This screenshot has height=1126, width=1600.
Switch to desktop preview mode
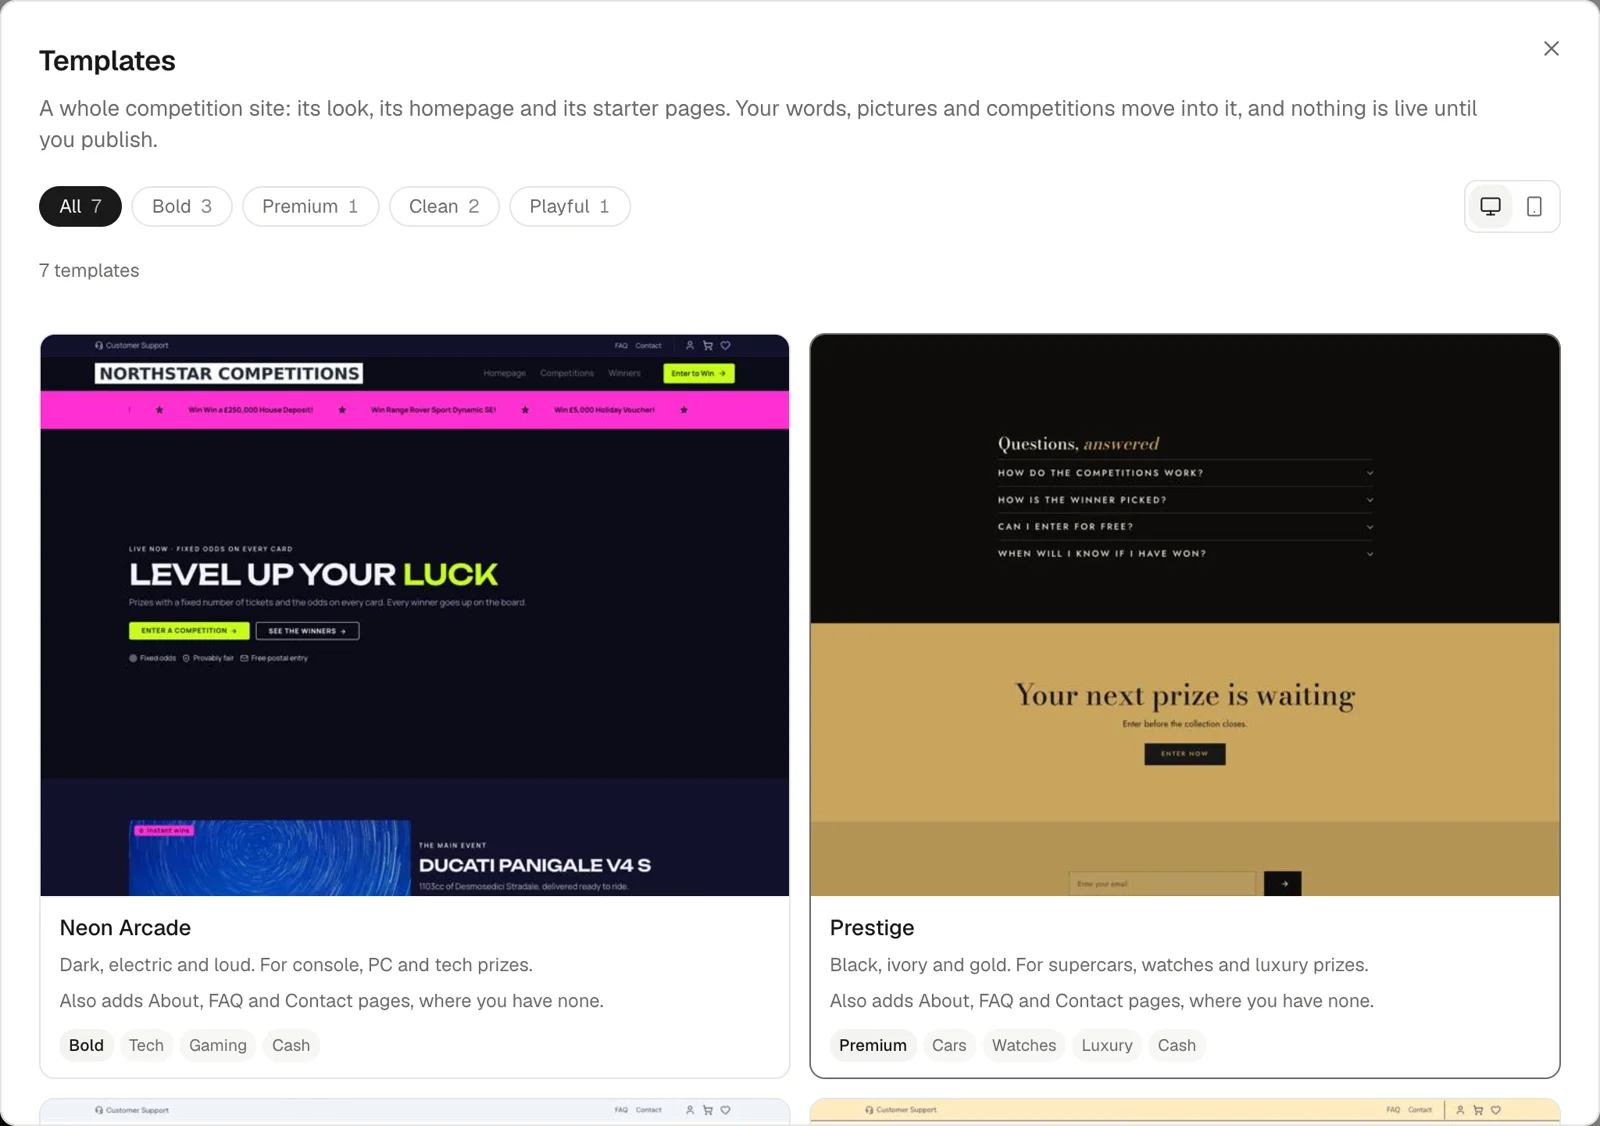(1490, 206)
